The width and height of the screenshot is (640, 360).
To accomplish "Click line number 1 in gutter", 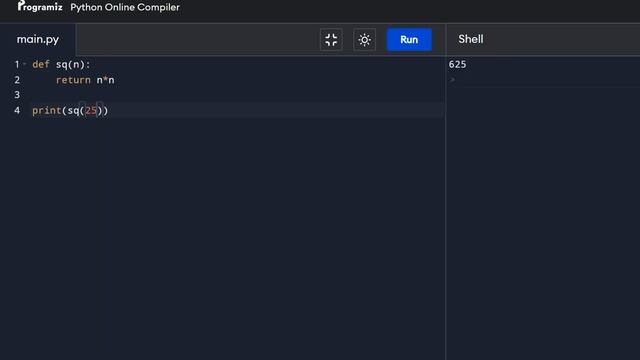I will (17, 64).
